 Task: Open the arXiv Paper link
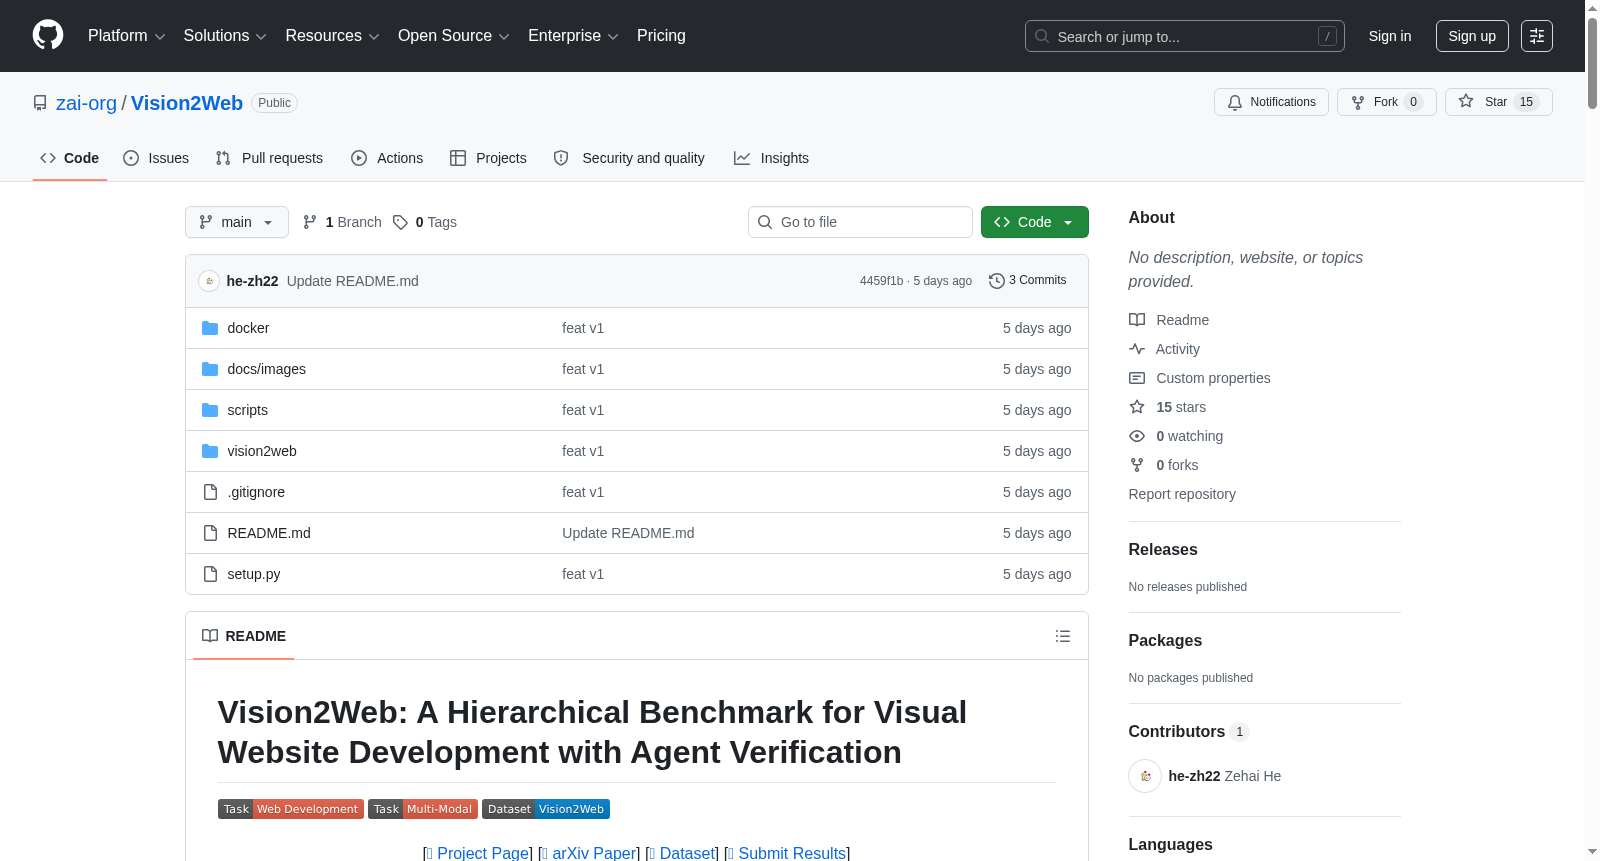pos(589,853)
